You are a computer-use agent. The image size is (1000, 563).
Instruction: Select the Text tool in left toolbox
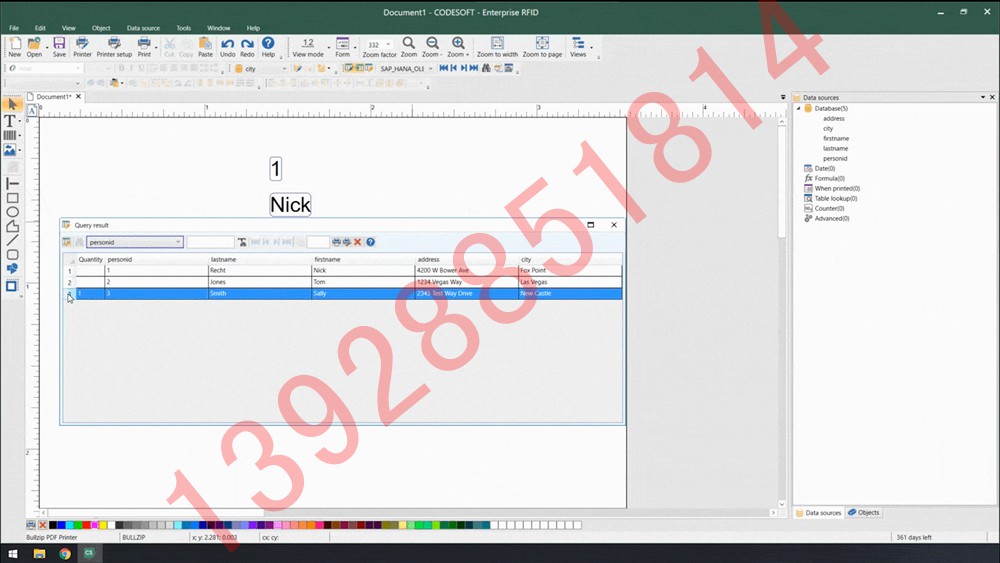(x=11, y=120)
